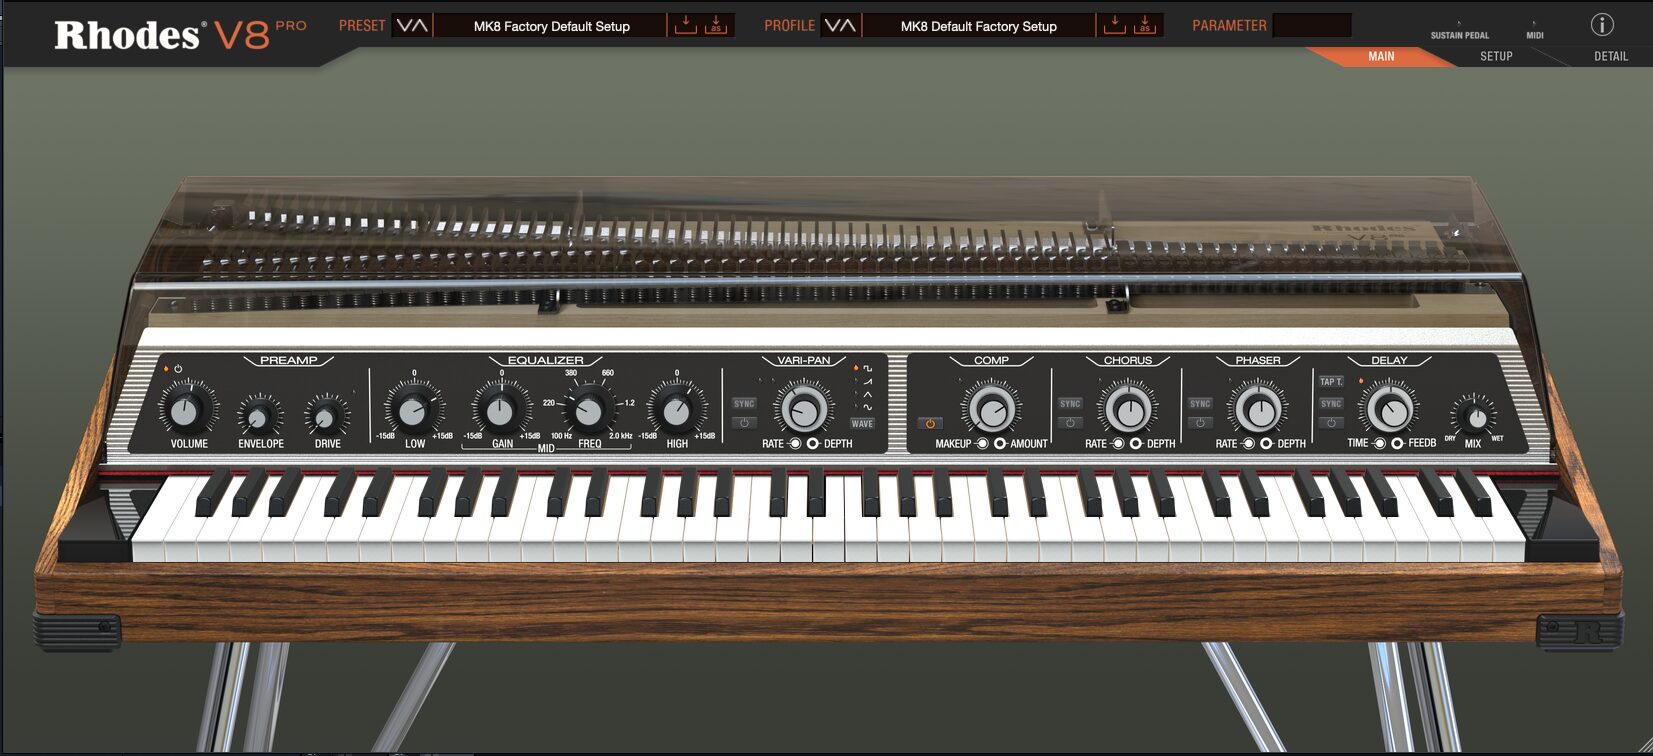Click the equalizer HIGH knob
This screenshot has width=1653, height=756.
676,408
